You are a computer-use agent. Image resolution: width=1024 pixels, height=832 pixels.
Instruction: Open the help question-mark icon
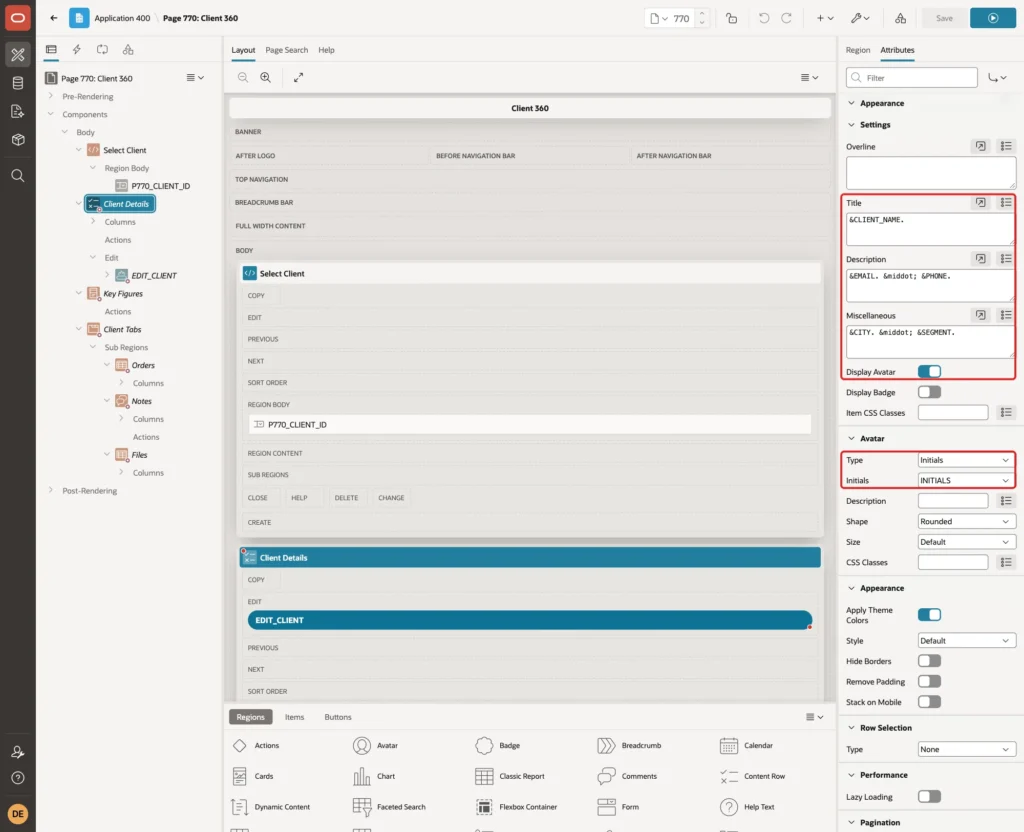[18, 778]
